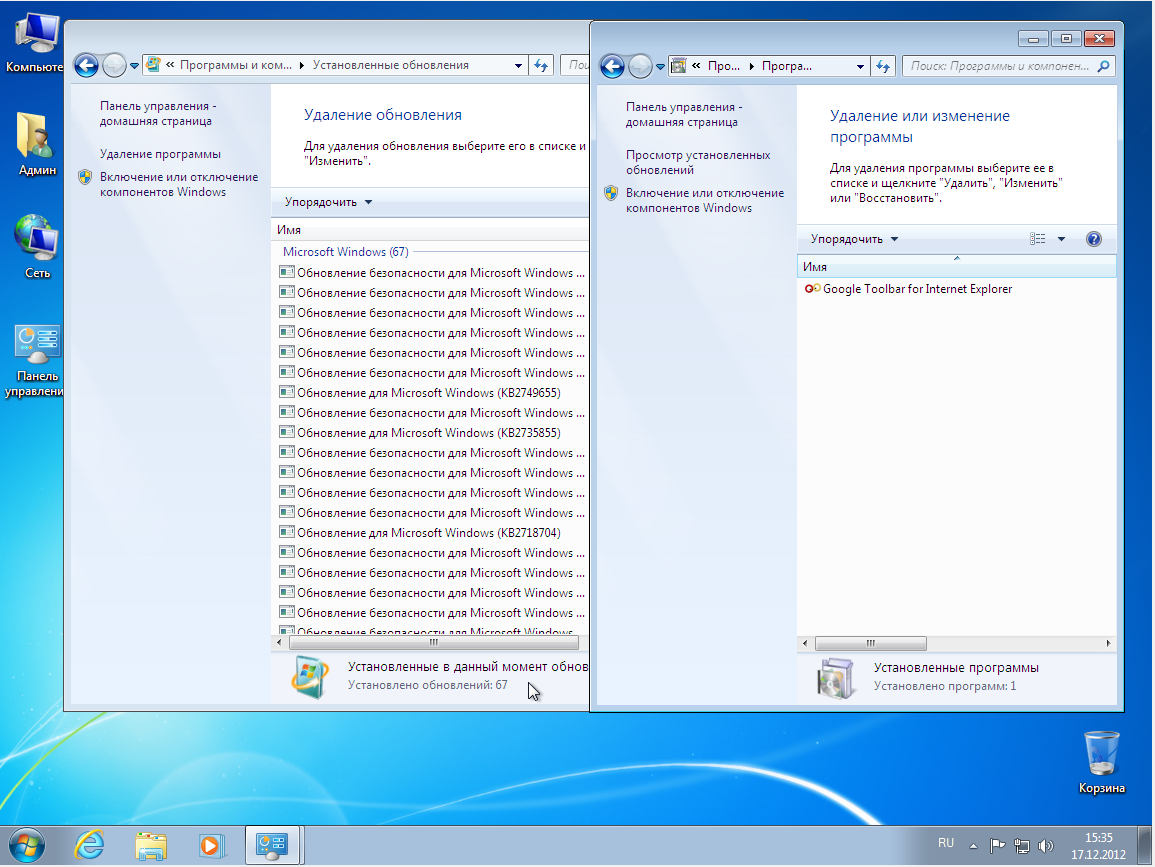
Task: Open Windows components link in Programs window
Action: tap(705, 200)
